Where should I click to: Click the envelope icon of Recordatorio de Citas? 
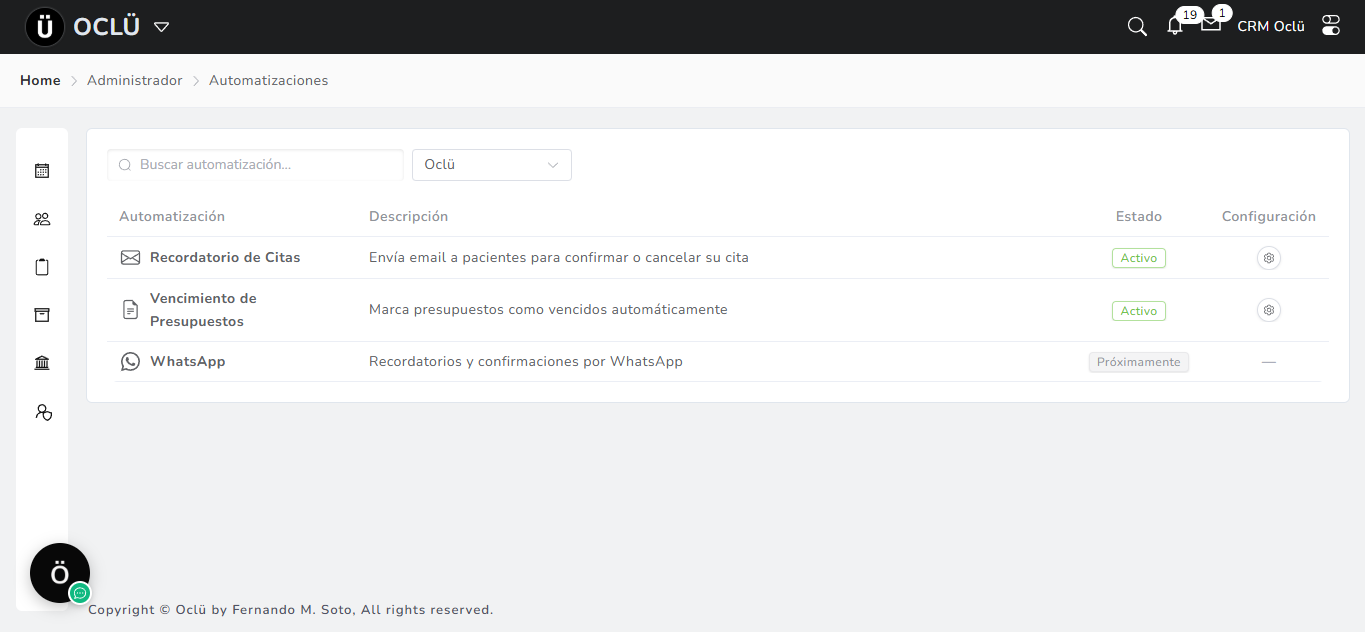(130, 258)
